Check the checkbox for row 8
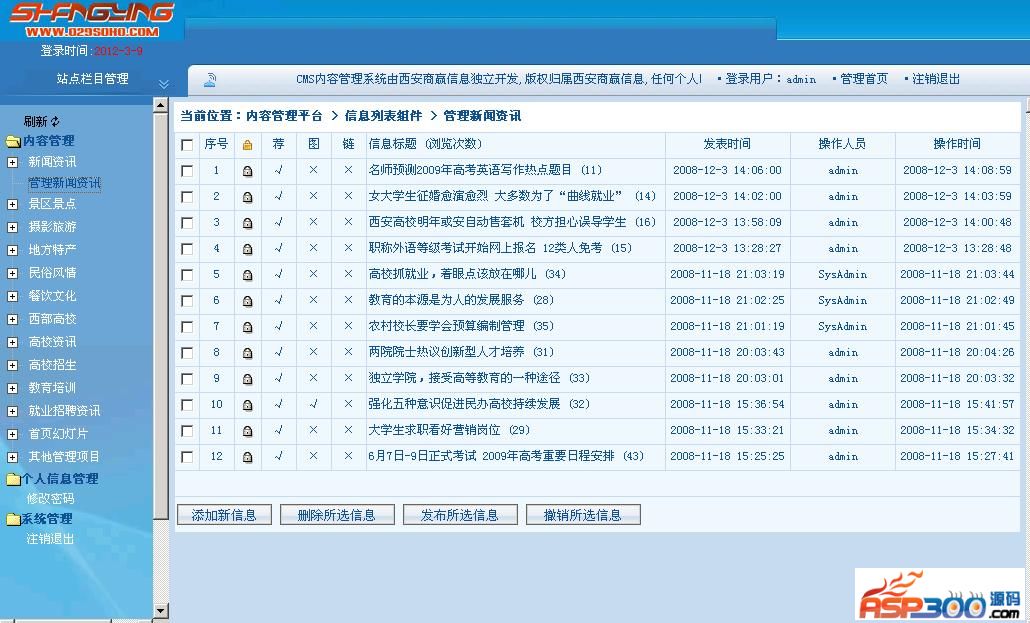This screenshot has width=1030, height=623. coord(187,353)
